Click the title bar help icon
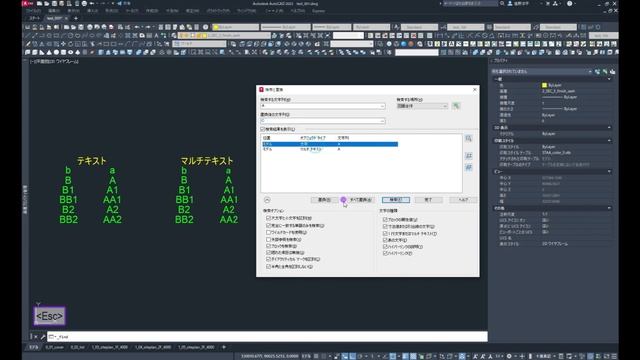This screenshot has height=360, width=640. (x=569, y=3)
